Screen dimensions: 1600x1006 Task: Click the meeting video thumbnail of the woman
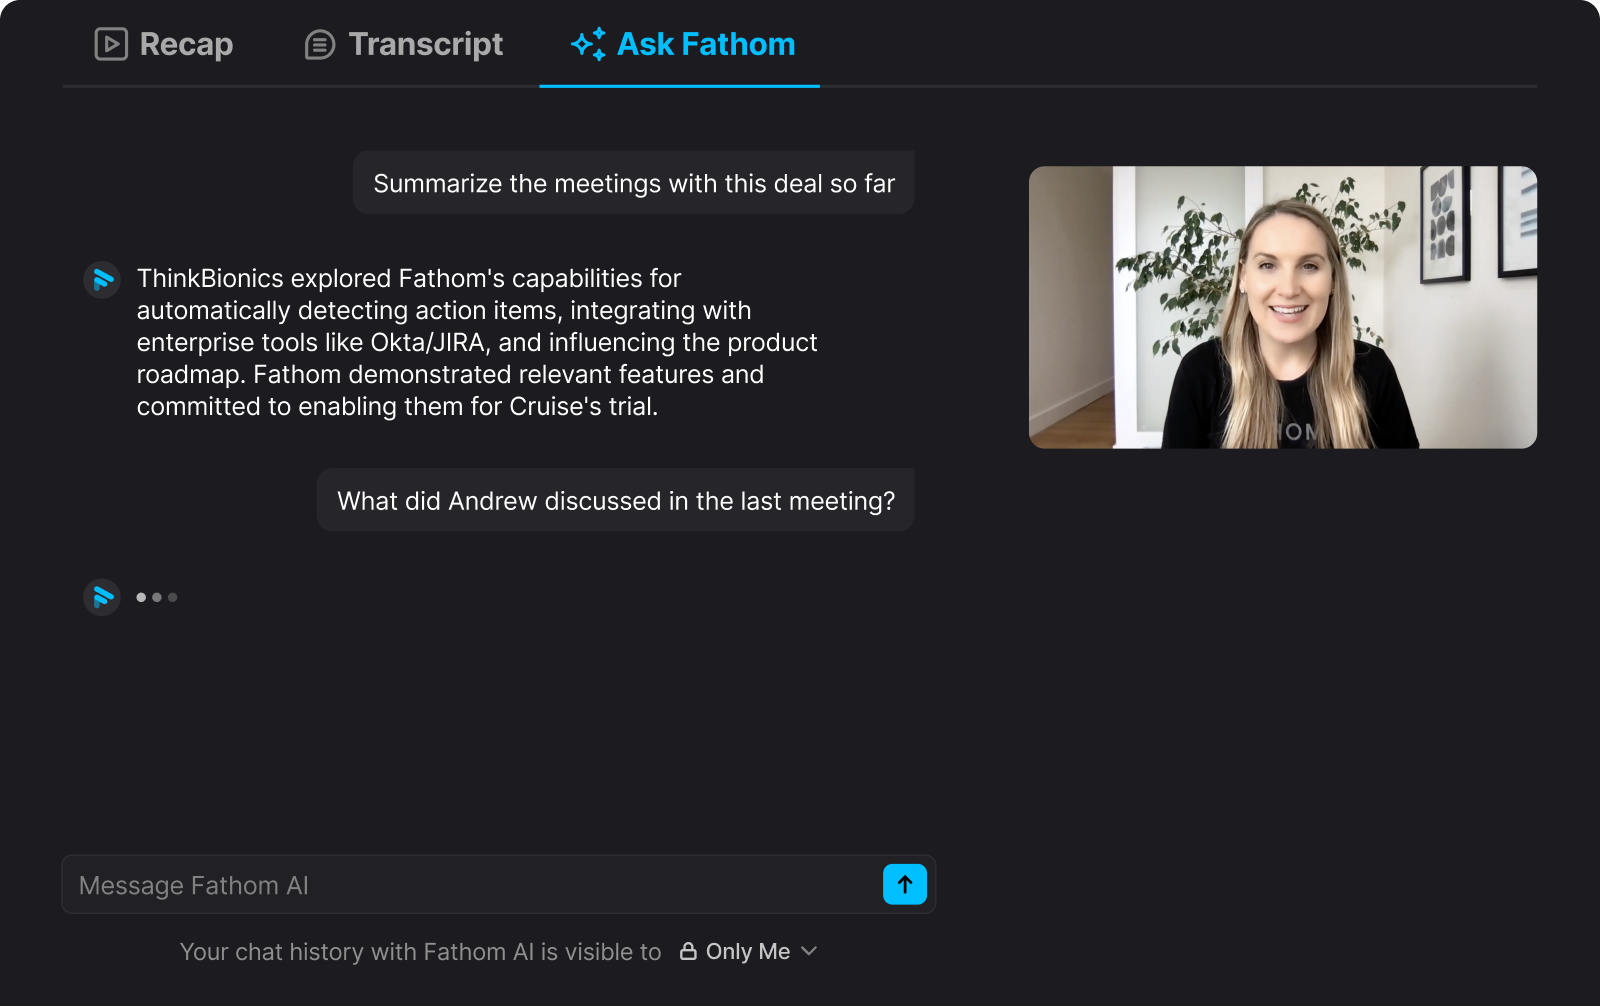coord(1282,307)
